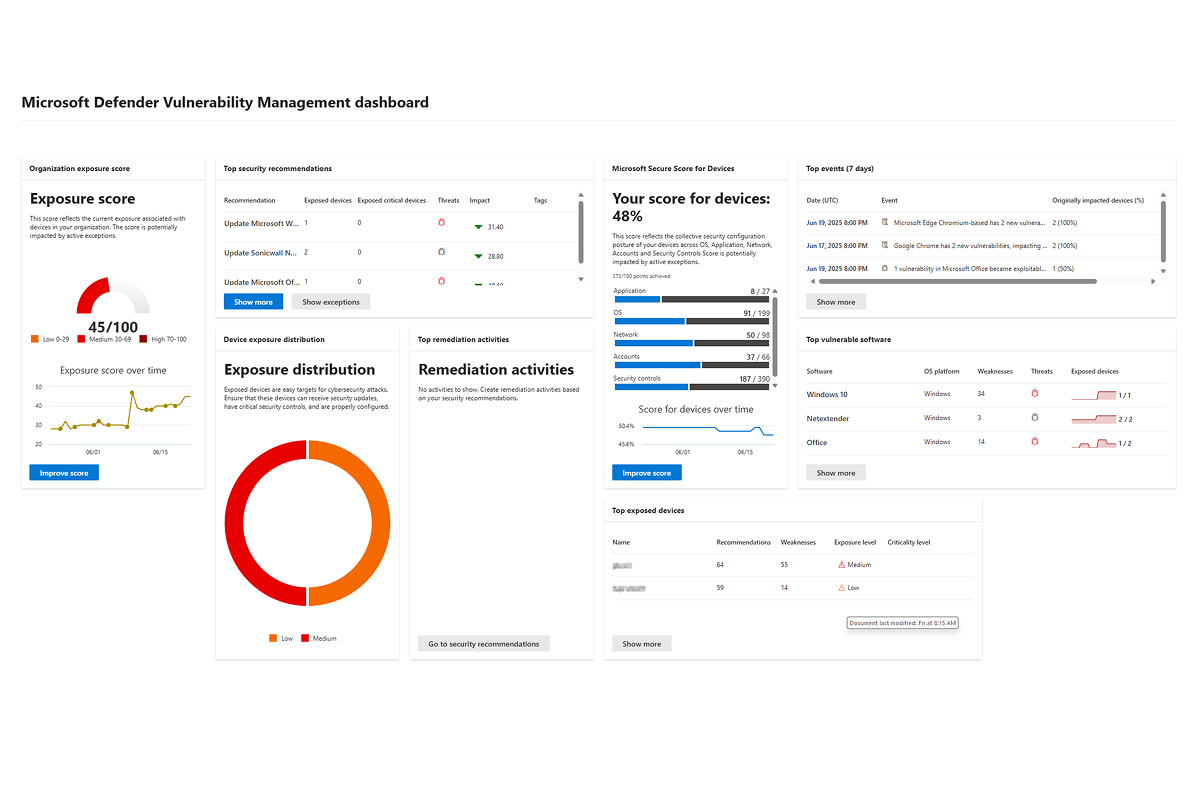This screenshot has height=800, width=1200.
Task: Click Show more under Top exposed devices
Action: (642, 644)
